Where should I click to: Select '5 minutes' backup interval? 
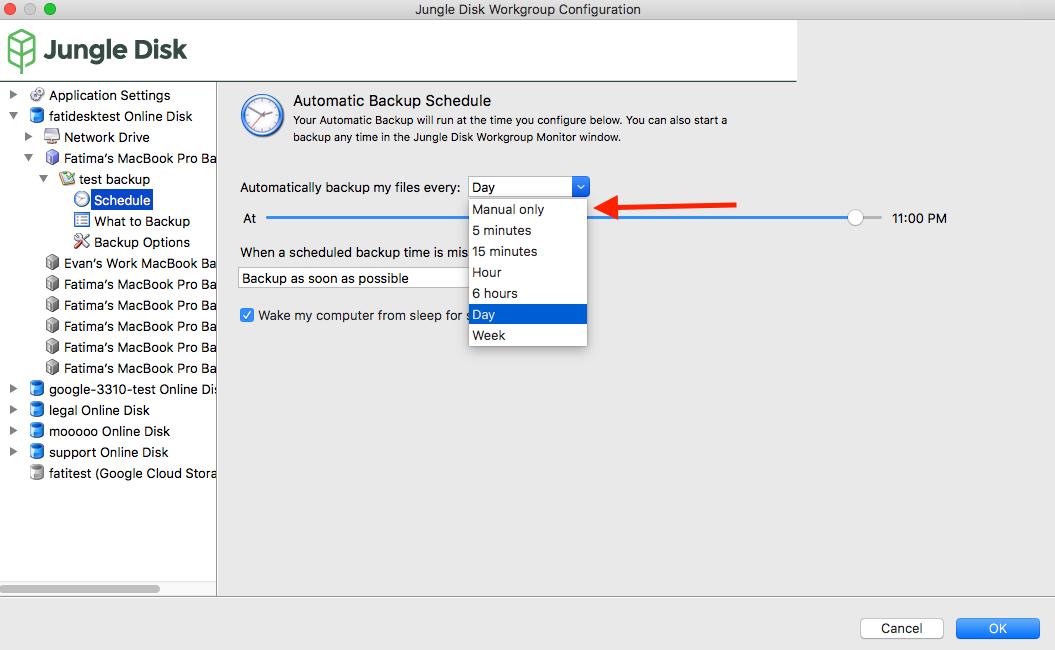point(528,230)
